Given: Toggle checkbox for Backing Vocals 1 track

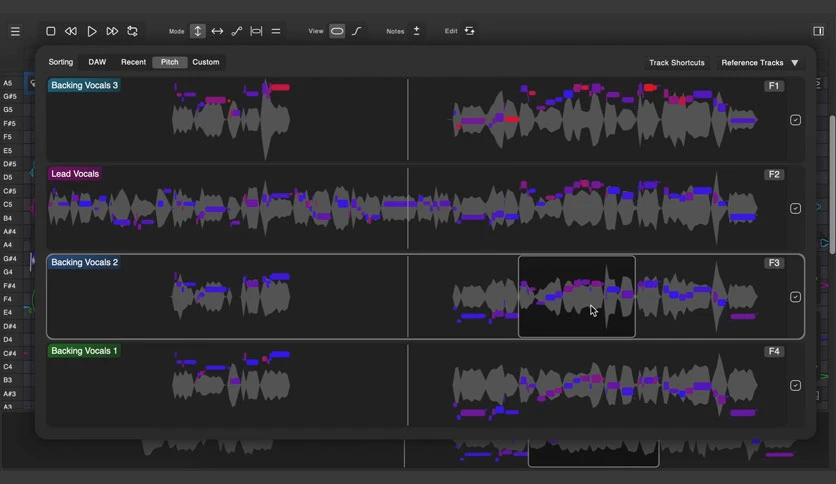Looking at the screenshot, I should [x=795, y=385].
